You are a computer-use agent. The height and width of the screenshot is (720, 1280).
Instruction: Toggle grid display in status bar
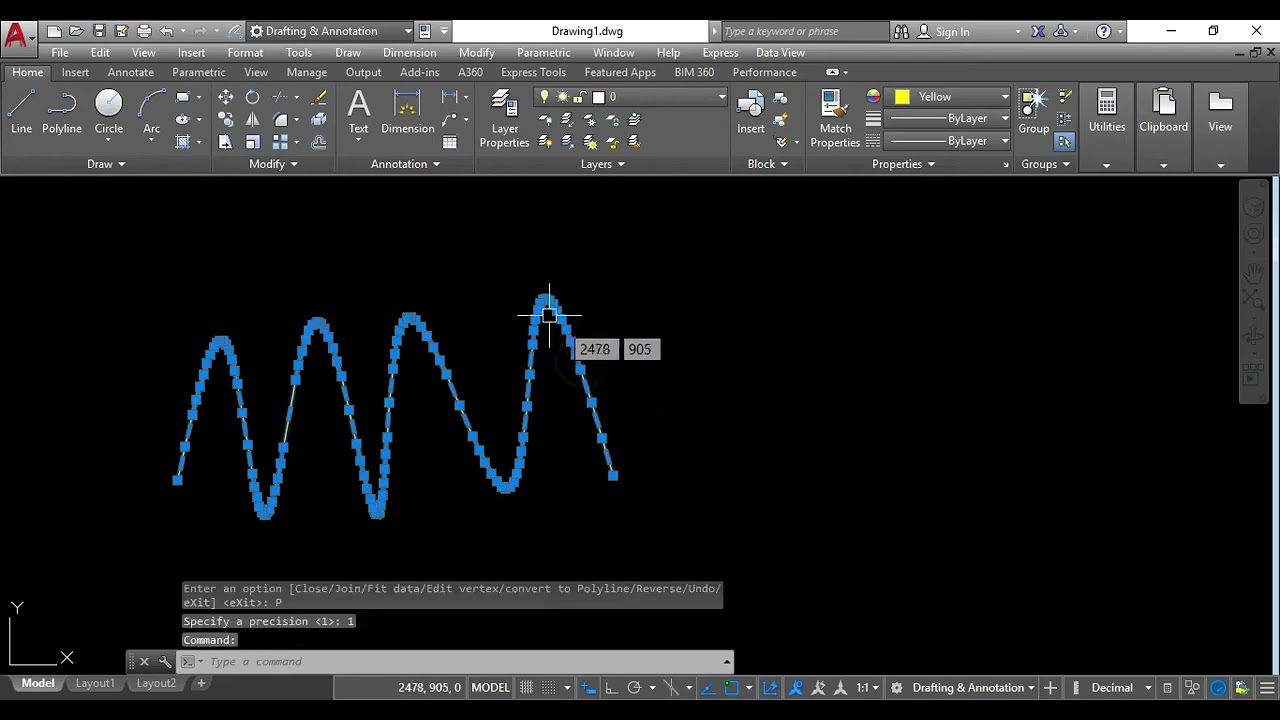[x=527, y=688]
